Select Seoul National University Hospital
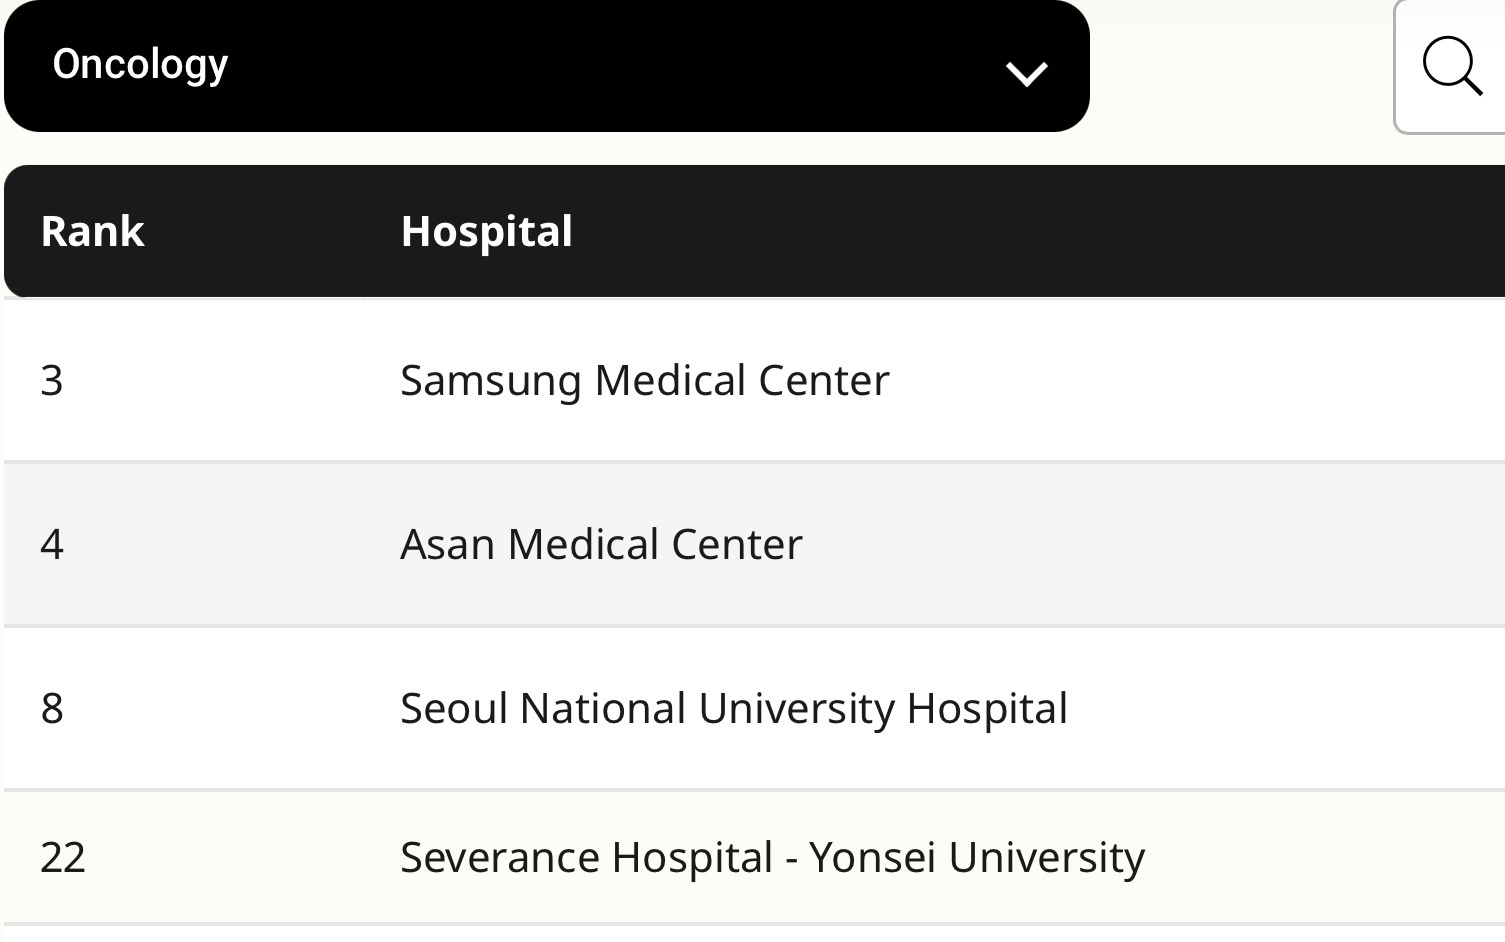The width and height of the screenshot is (1505, 942). pyautogui.click(x=733, y=708)
